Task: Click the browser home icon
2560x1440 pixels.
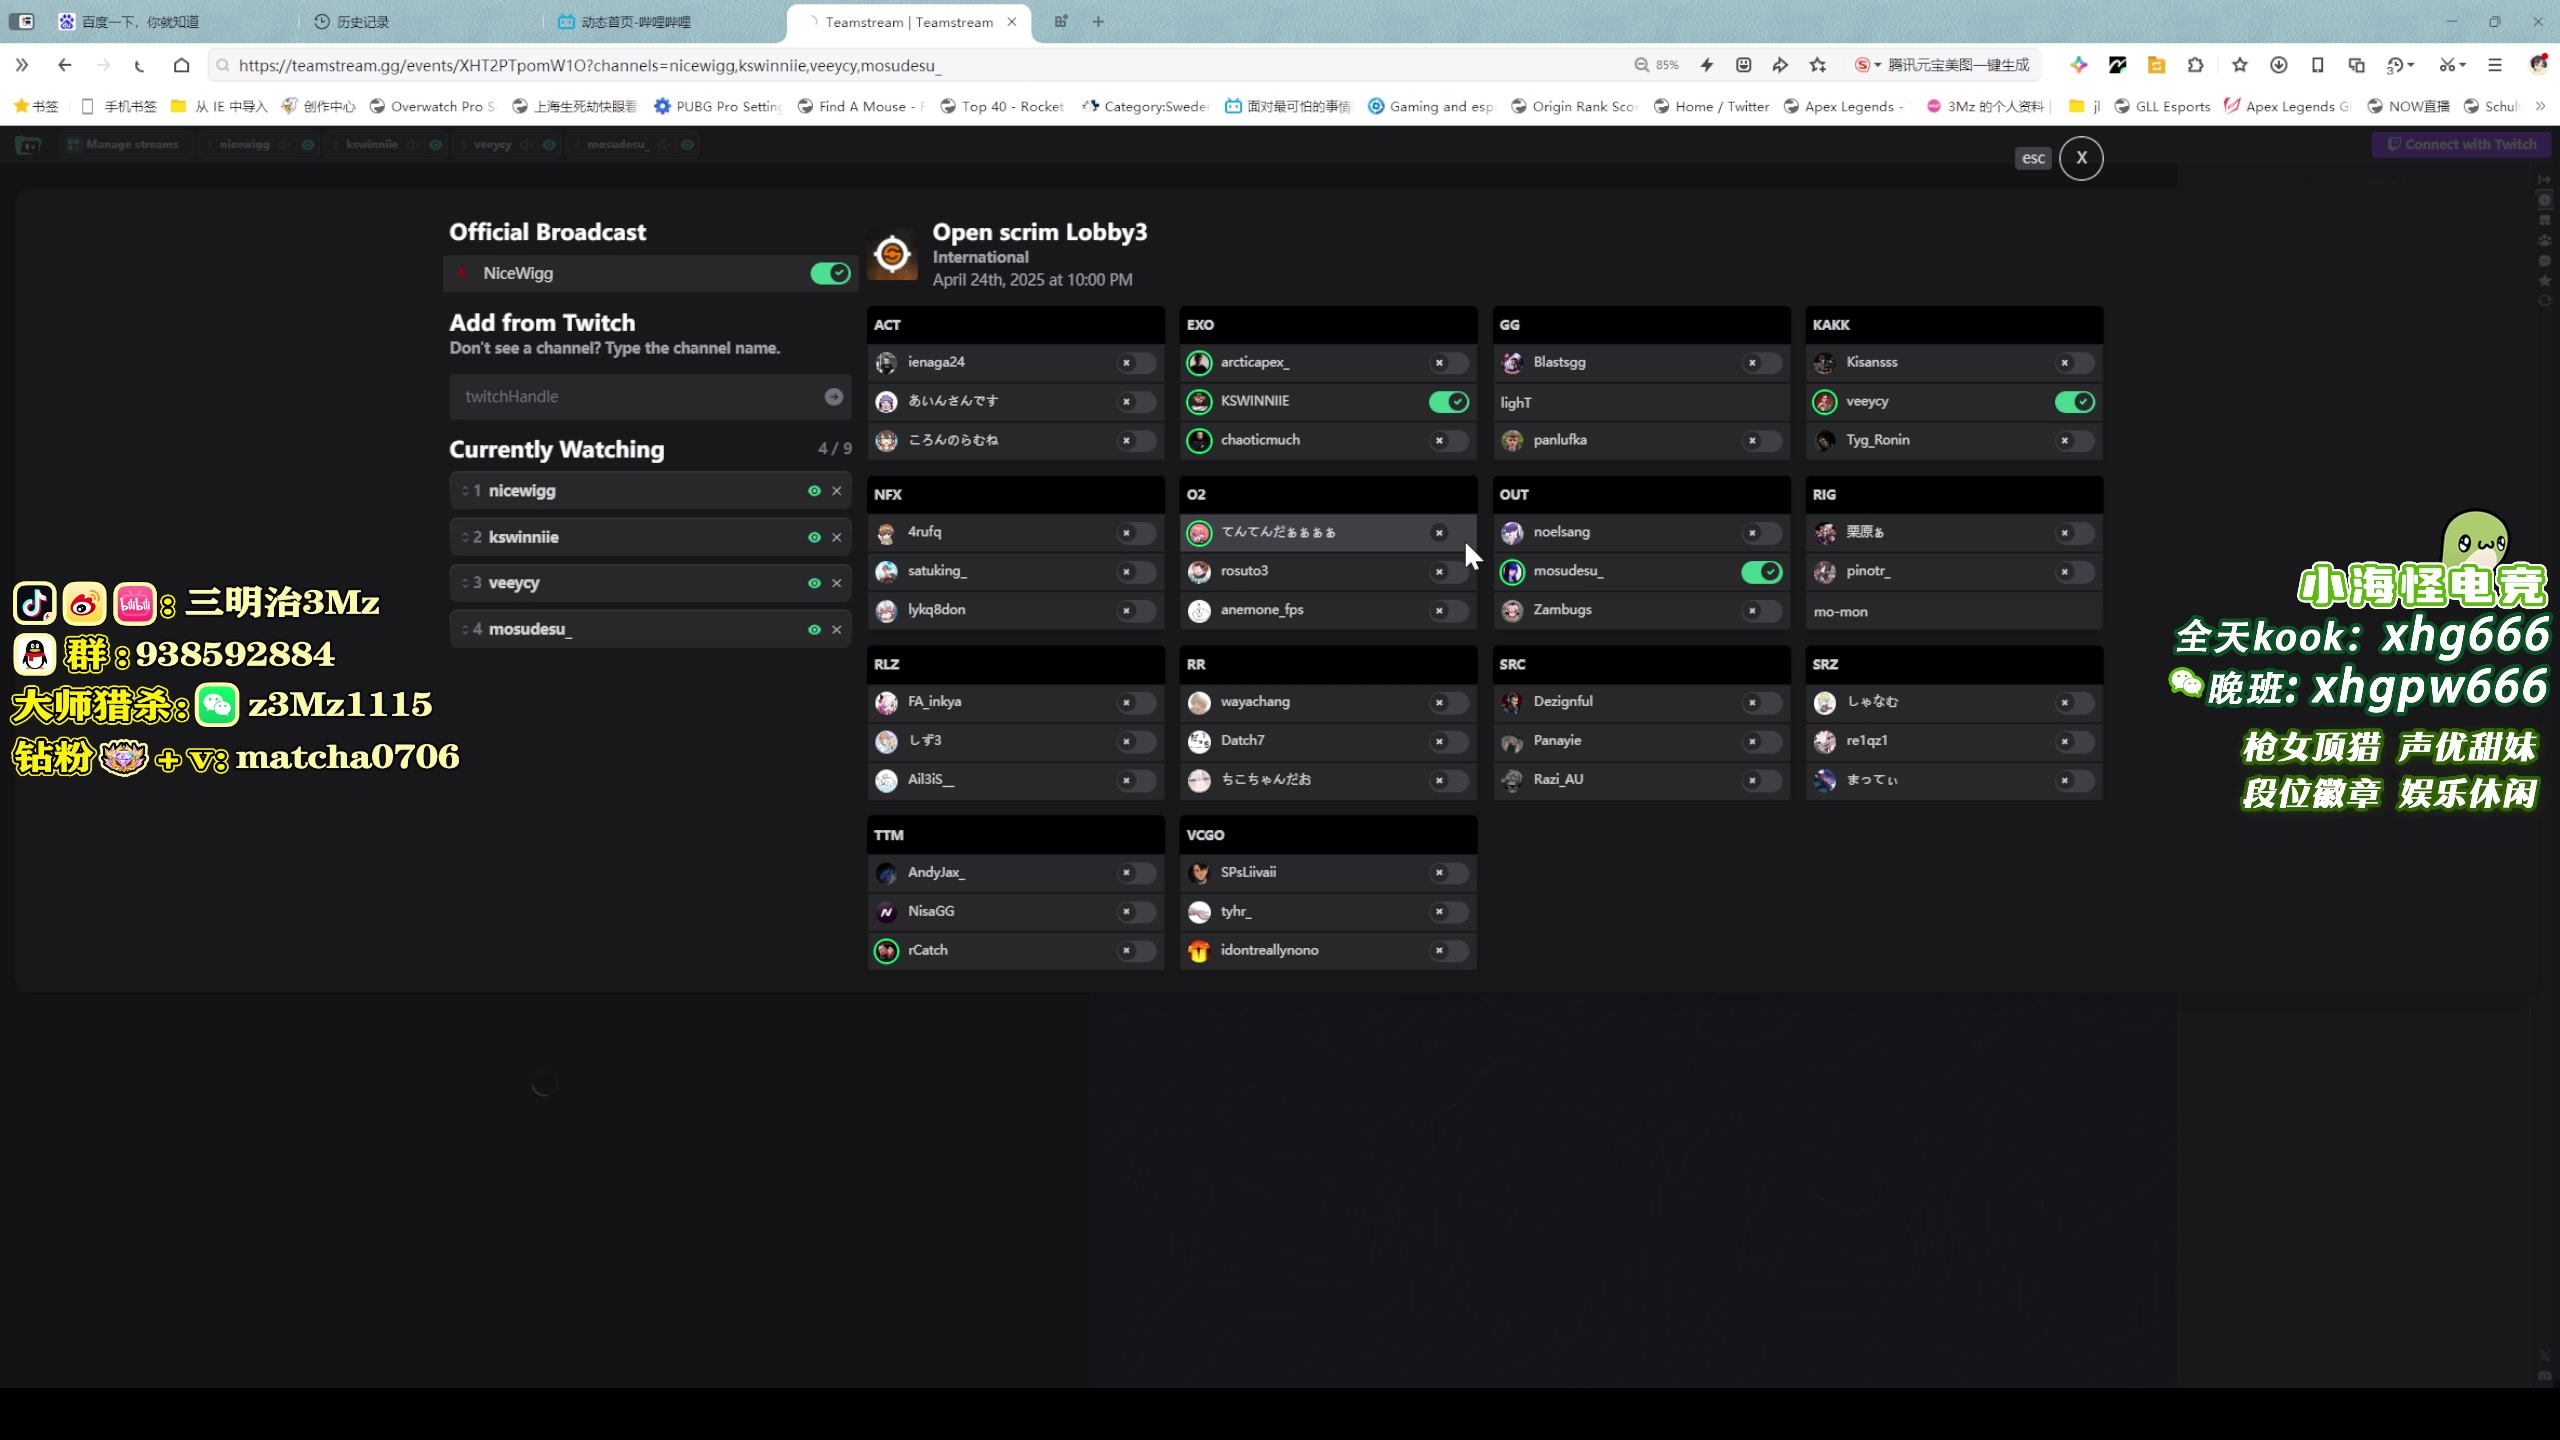Action: pyautogui.click(x=181, y=65)
